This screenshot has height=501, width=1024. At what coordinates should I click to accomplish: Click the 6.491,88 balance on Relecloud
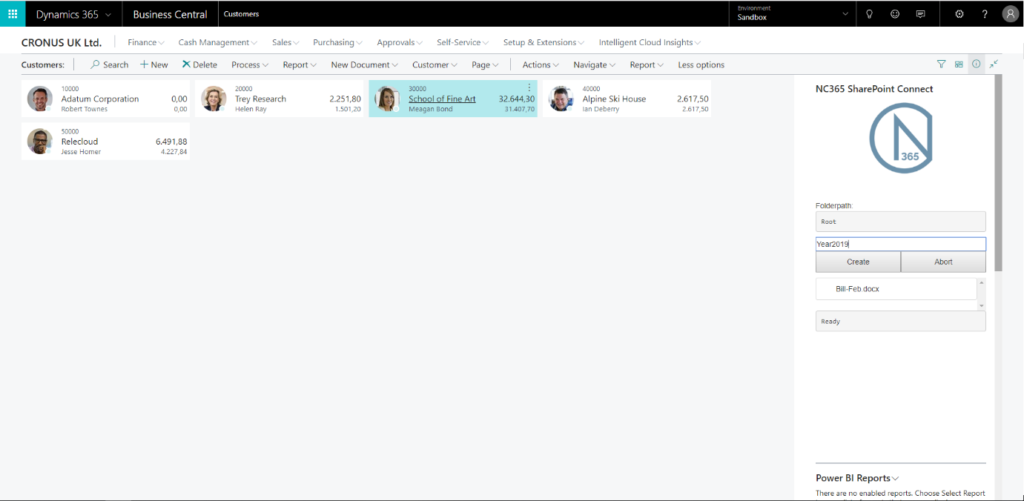point(171,141)
